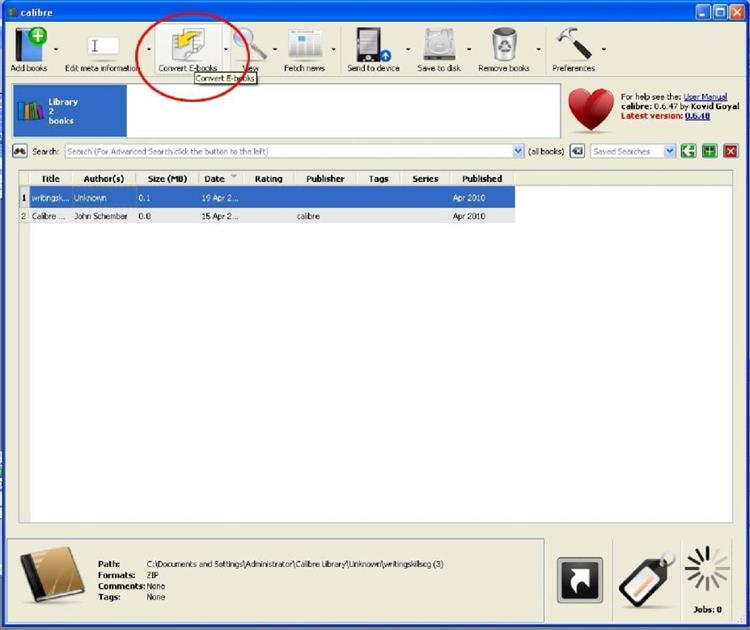Image resolution: width=750 pixels, height=630 pixels.
Task: Minimize the calibre window
Action: click(702, 11)
